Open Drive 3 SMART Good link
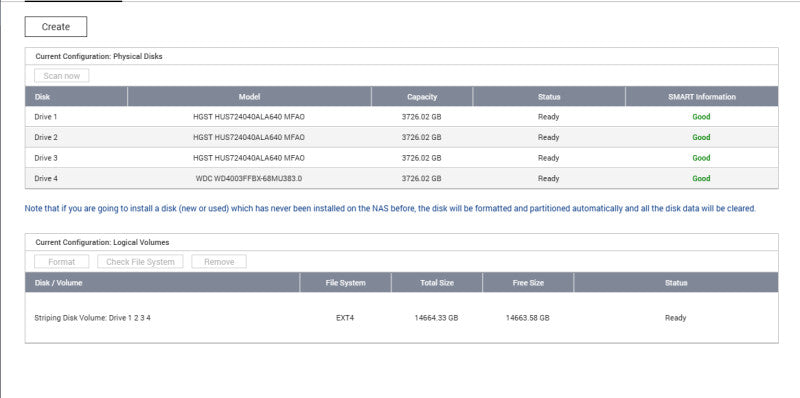 pos(701,158)
